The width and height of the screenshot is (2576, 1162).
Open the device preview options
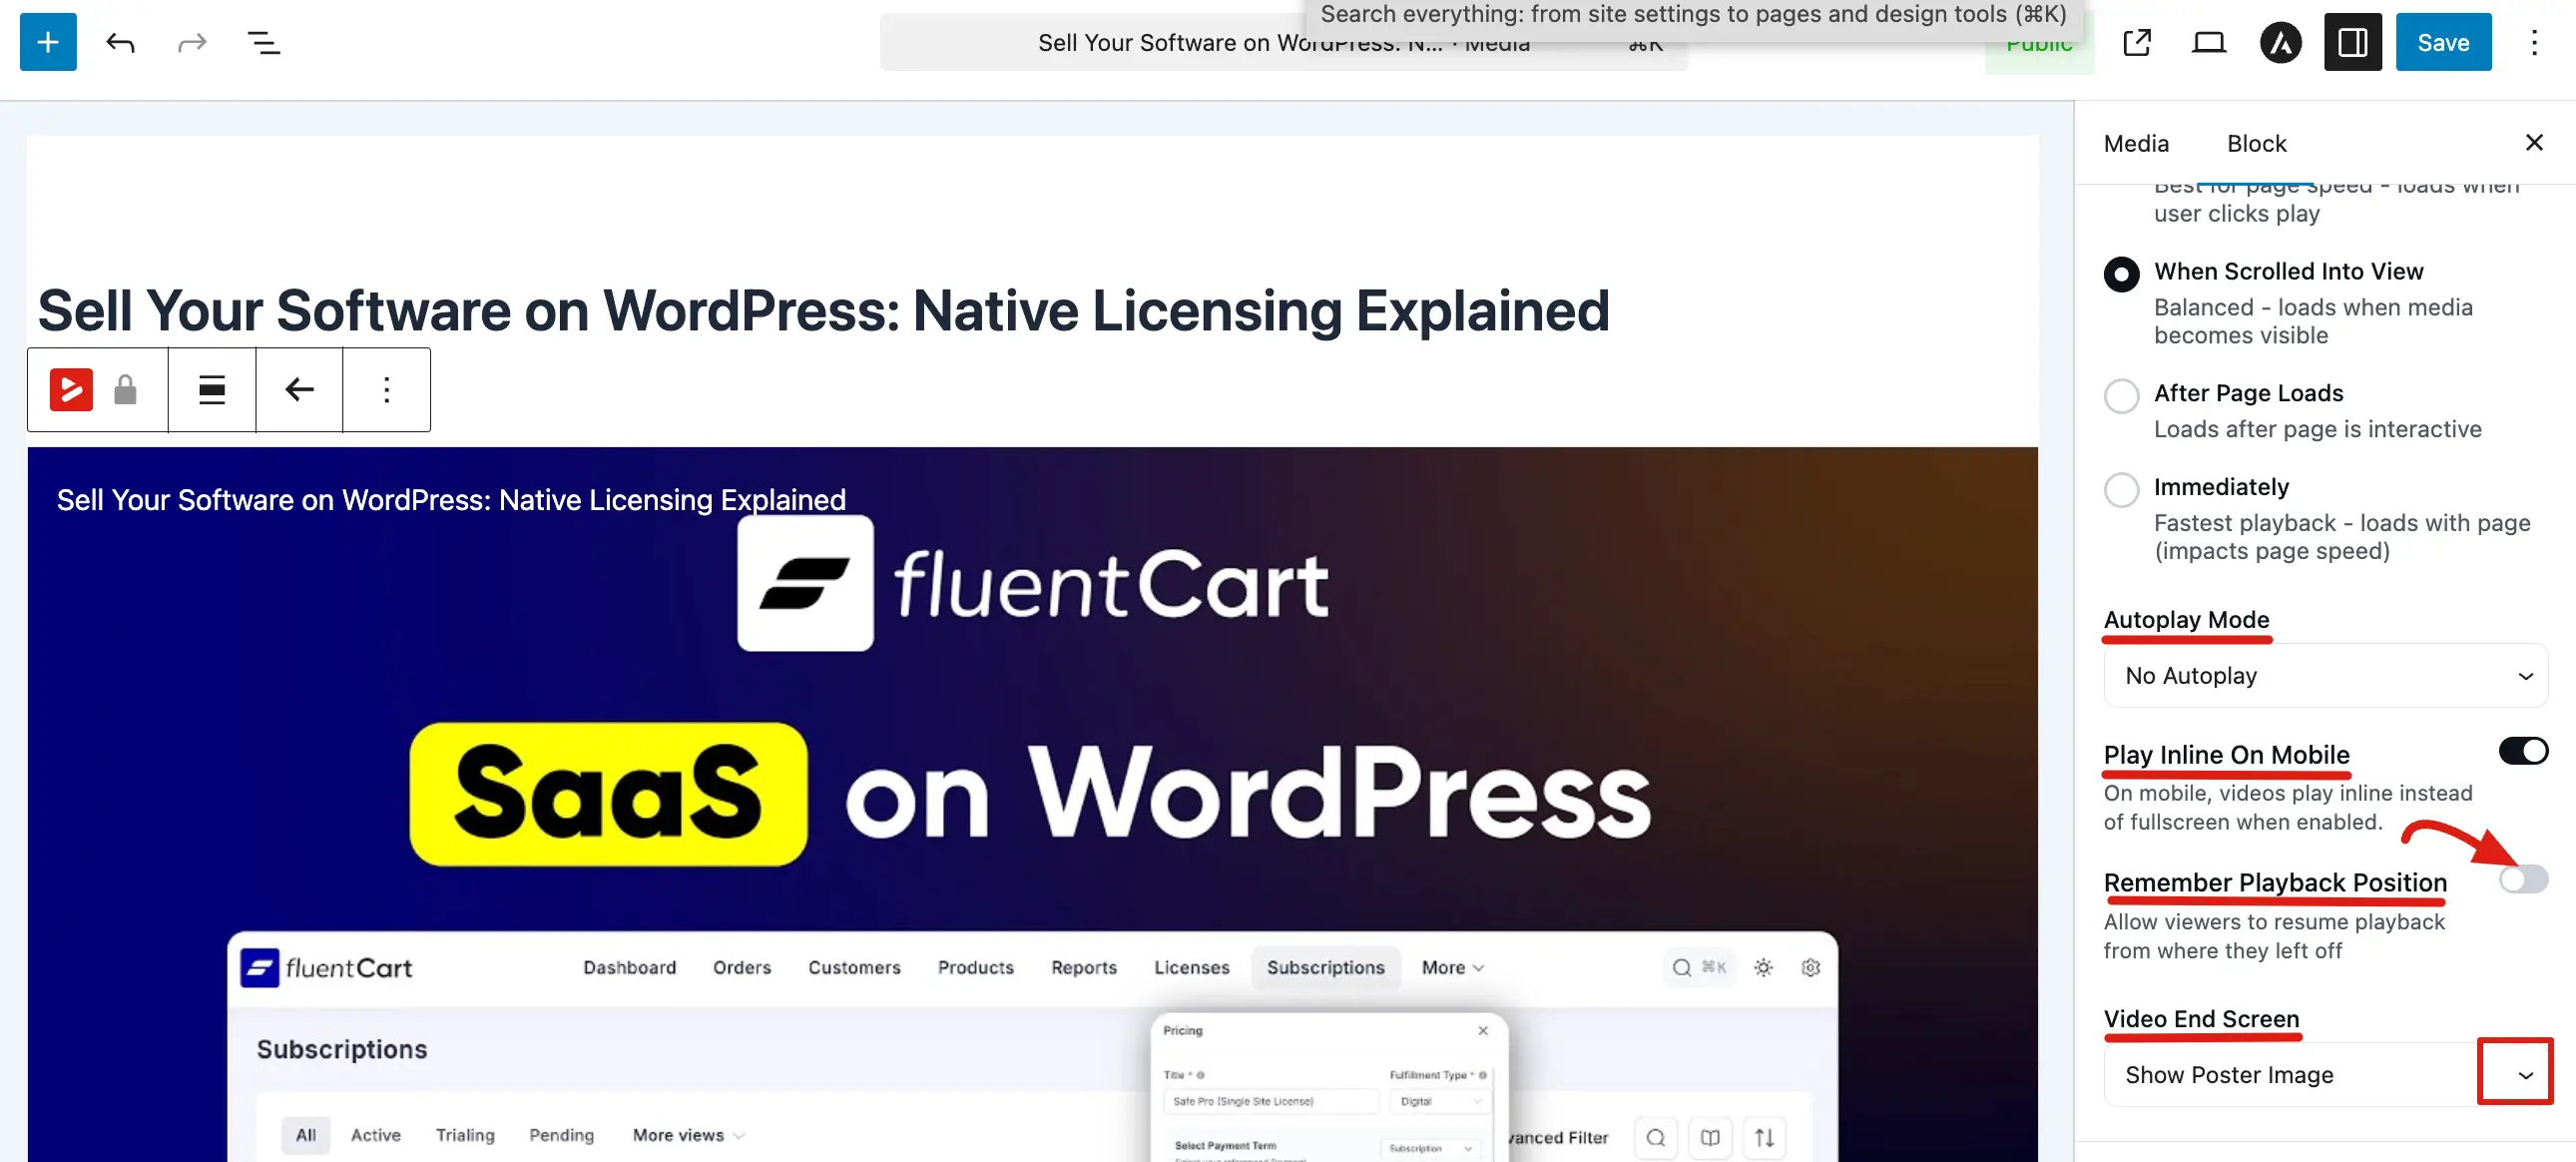[2209, 42]
